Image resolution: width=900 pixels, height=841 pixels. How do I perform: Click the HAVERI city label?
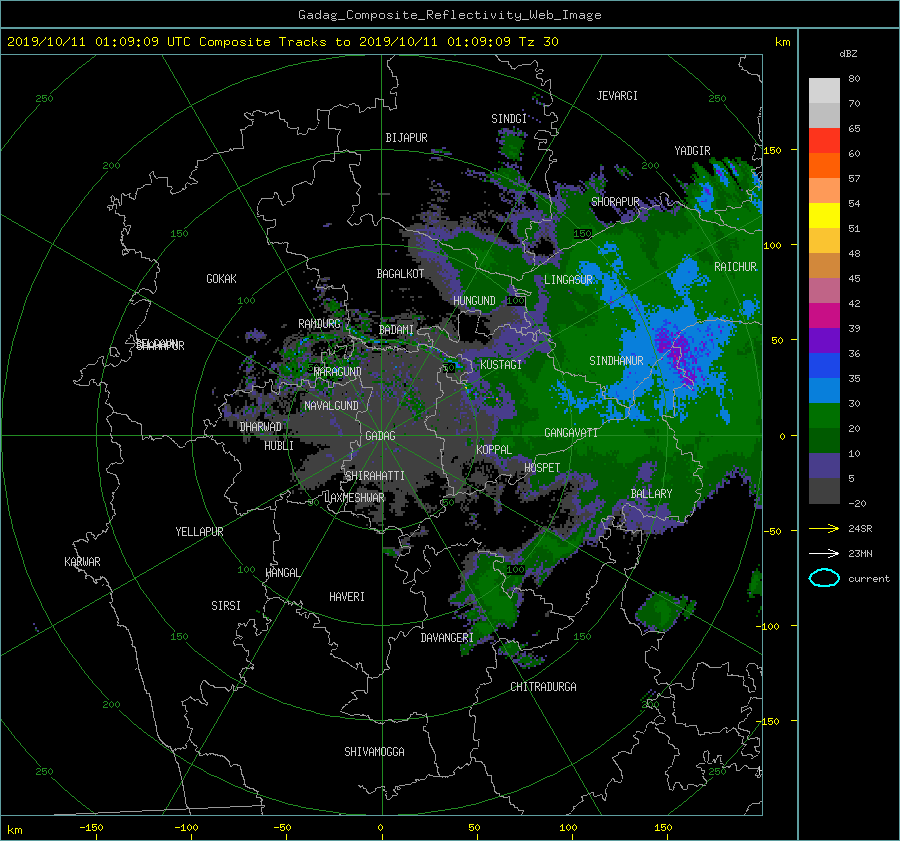point(347,597)
